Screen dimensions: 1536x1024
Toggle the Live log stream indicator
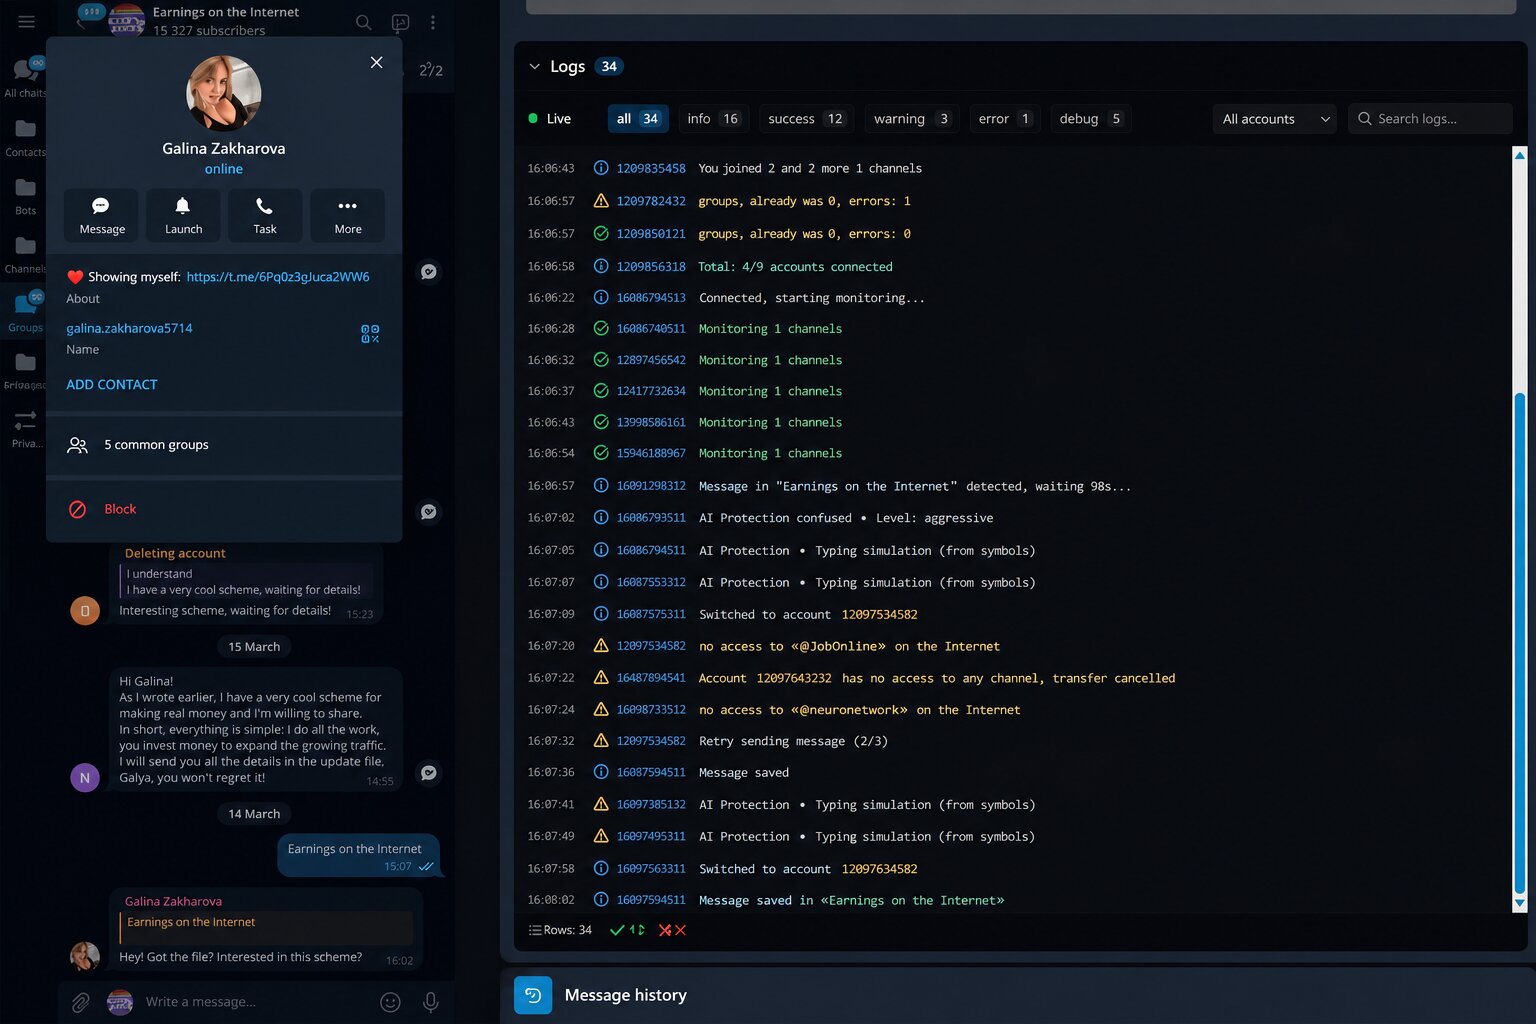point(549,119)
